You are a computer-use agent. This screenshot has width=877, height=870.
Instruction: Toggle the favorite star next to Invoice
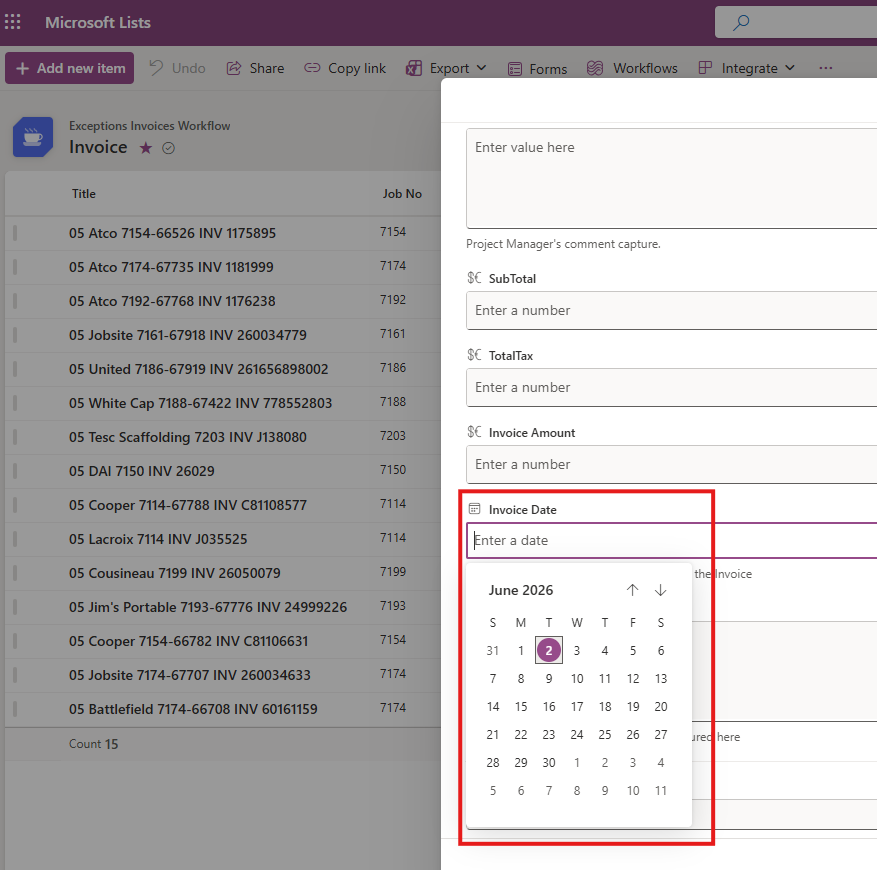146,148
